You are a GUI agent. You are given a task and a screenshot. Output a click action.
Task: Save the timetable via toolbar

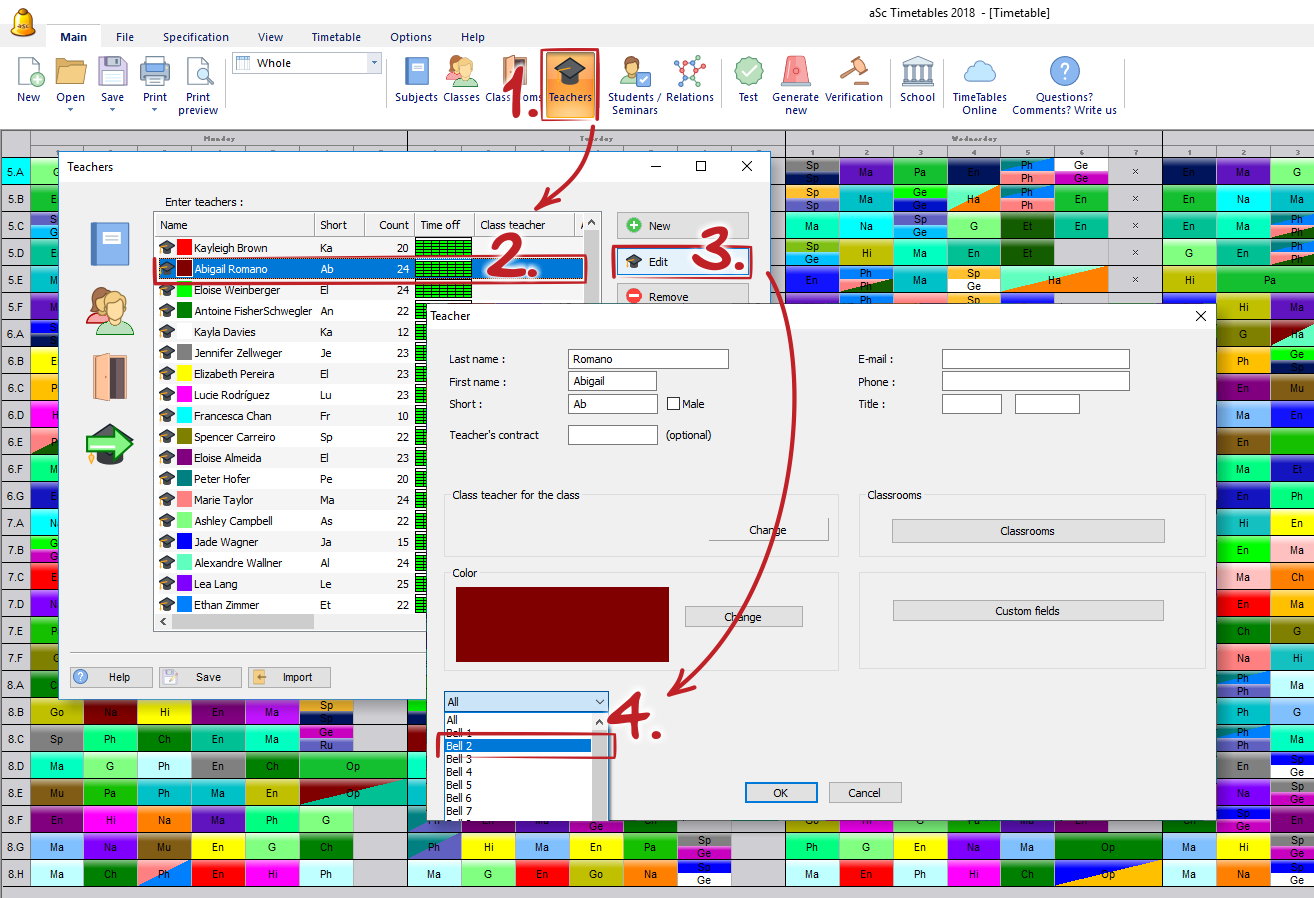point(112,74)
